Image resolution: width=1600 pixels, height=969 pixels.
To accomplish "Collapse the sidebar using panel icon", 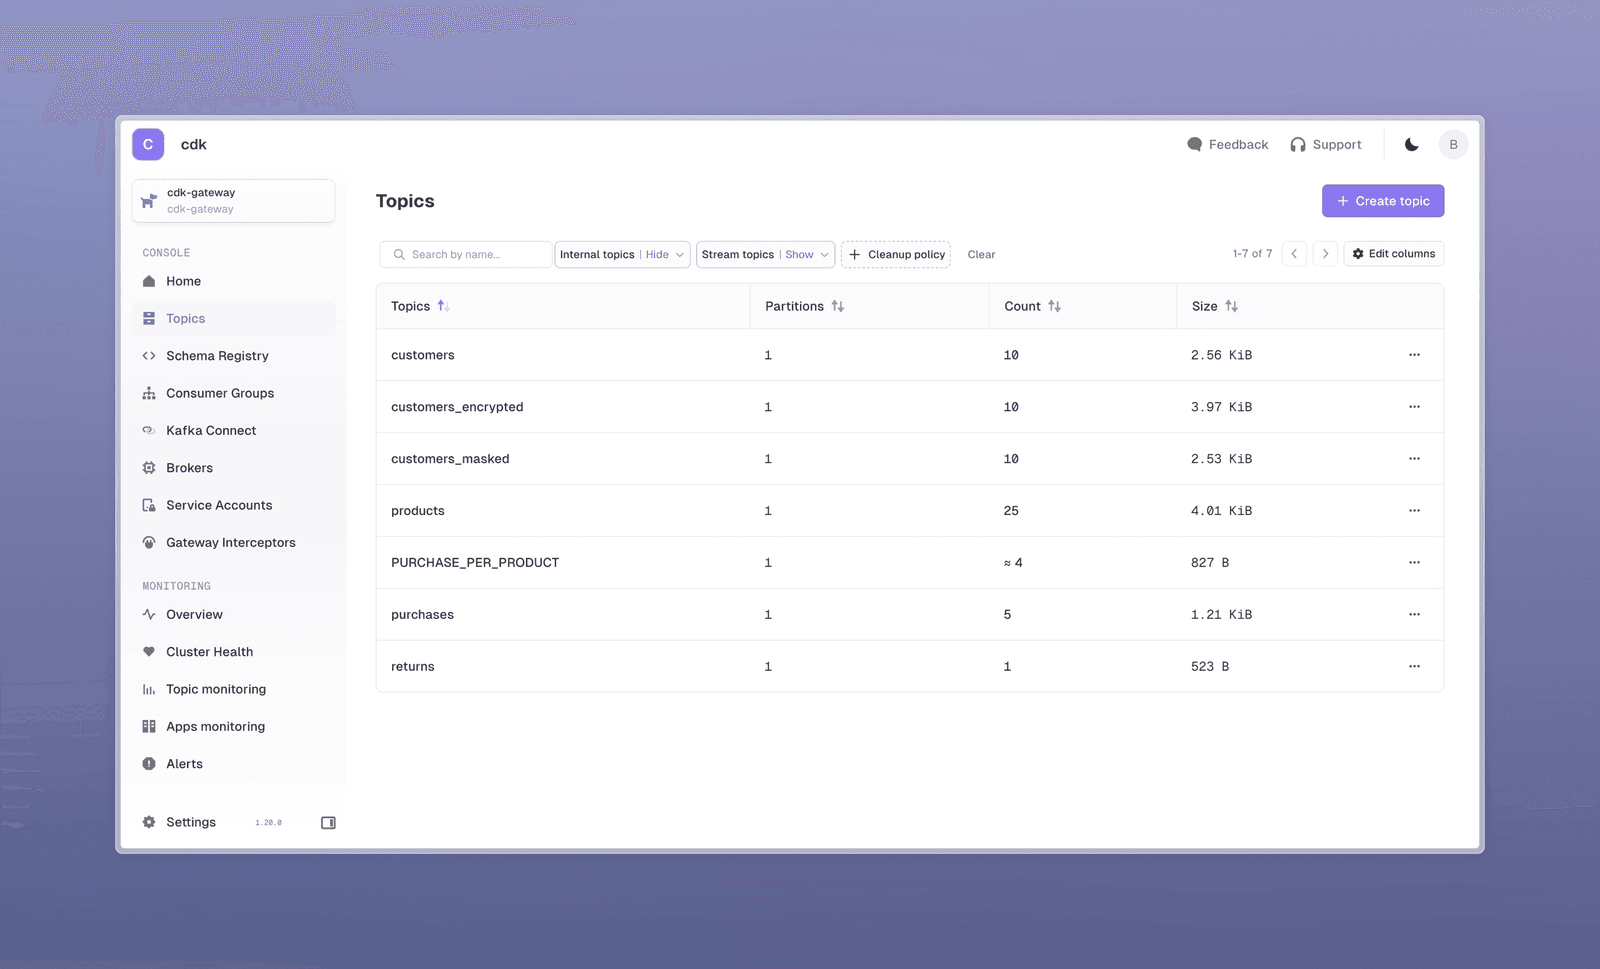I will point(328,823).
